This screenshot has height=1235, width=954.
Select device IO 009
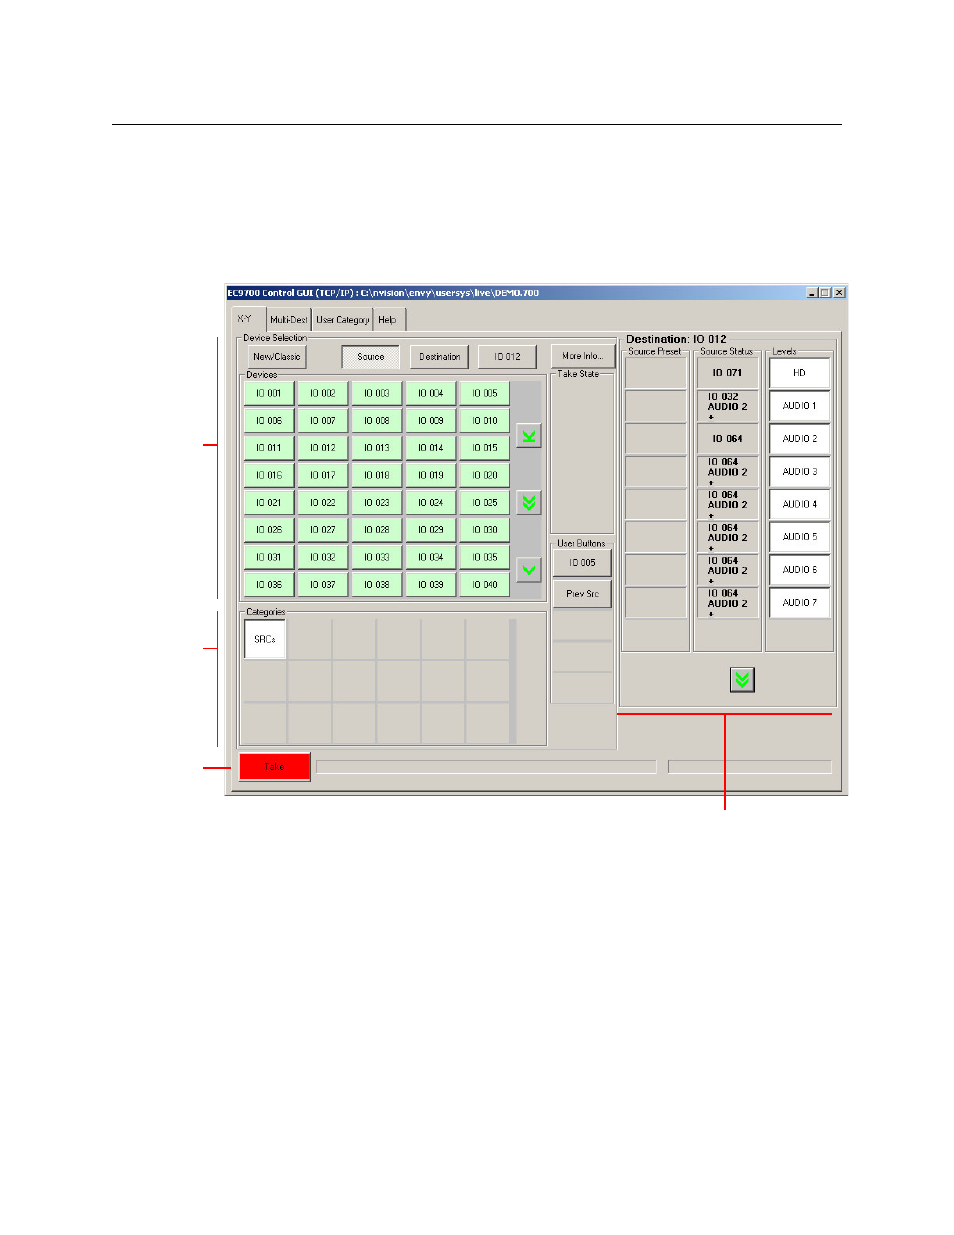click(x=430, y=421)
